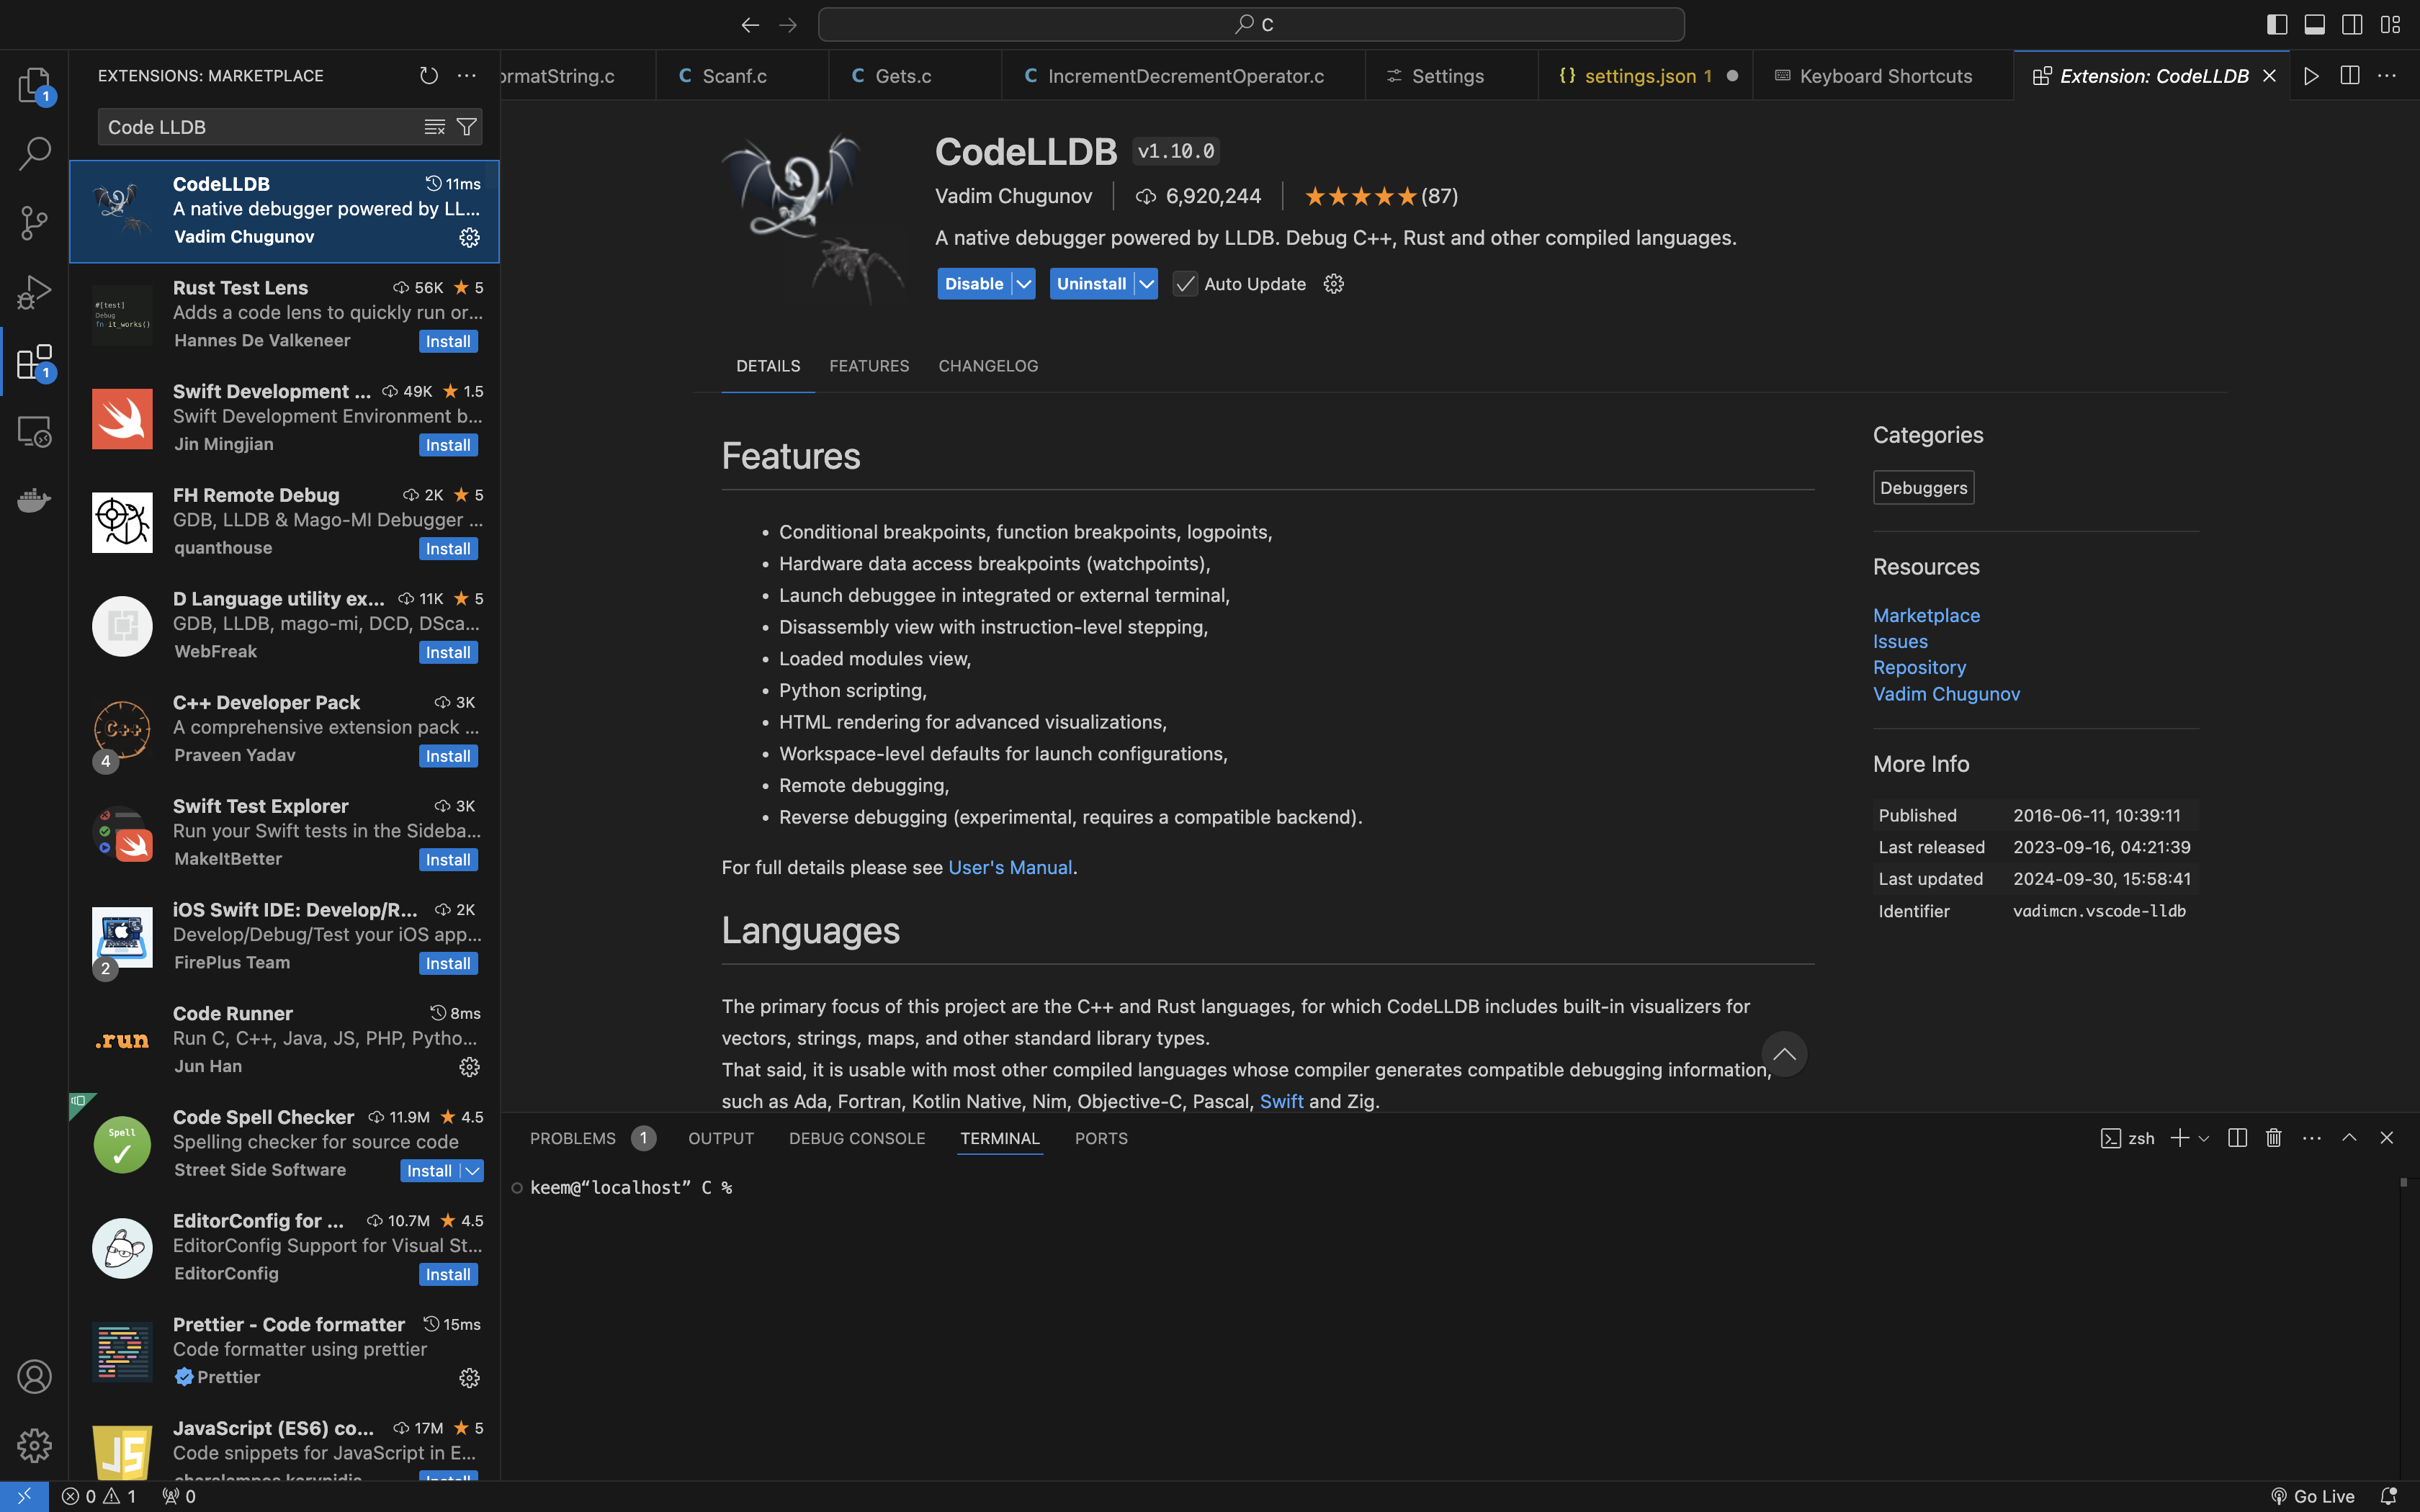Go forward in navigation history
This screenshot has width=2420, height=1512.
pyautogui.click(x=788, y=25)
